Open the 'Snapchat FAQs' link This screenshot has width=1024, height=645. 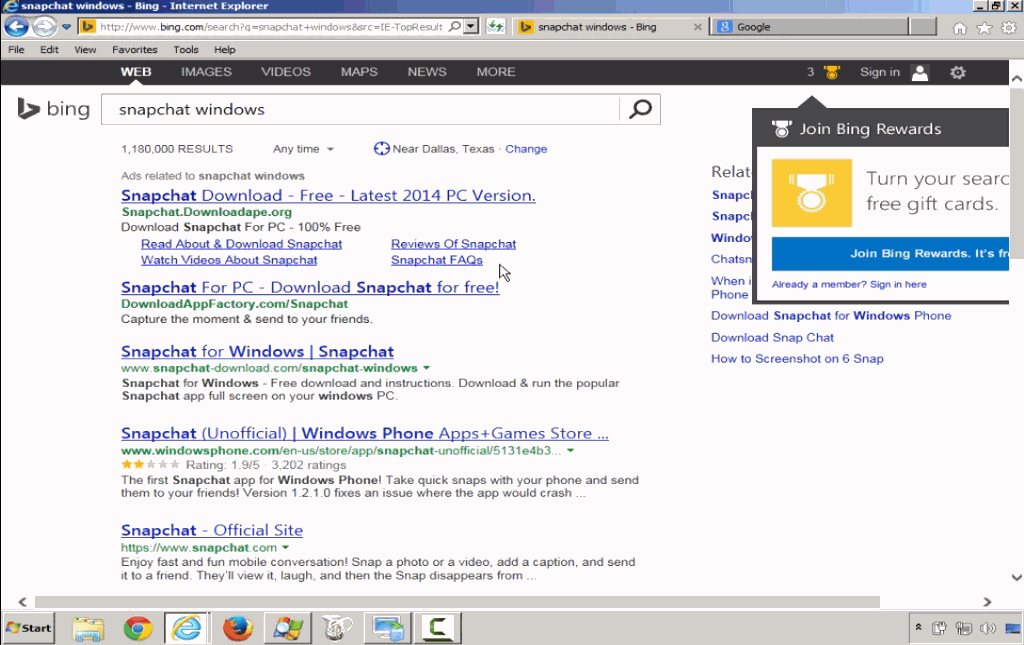(437, 260)
